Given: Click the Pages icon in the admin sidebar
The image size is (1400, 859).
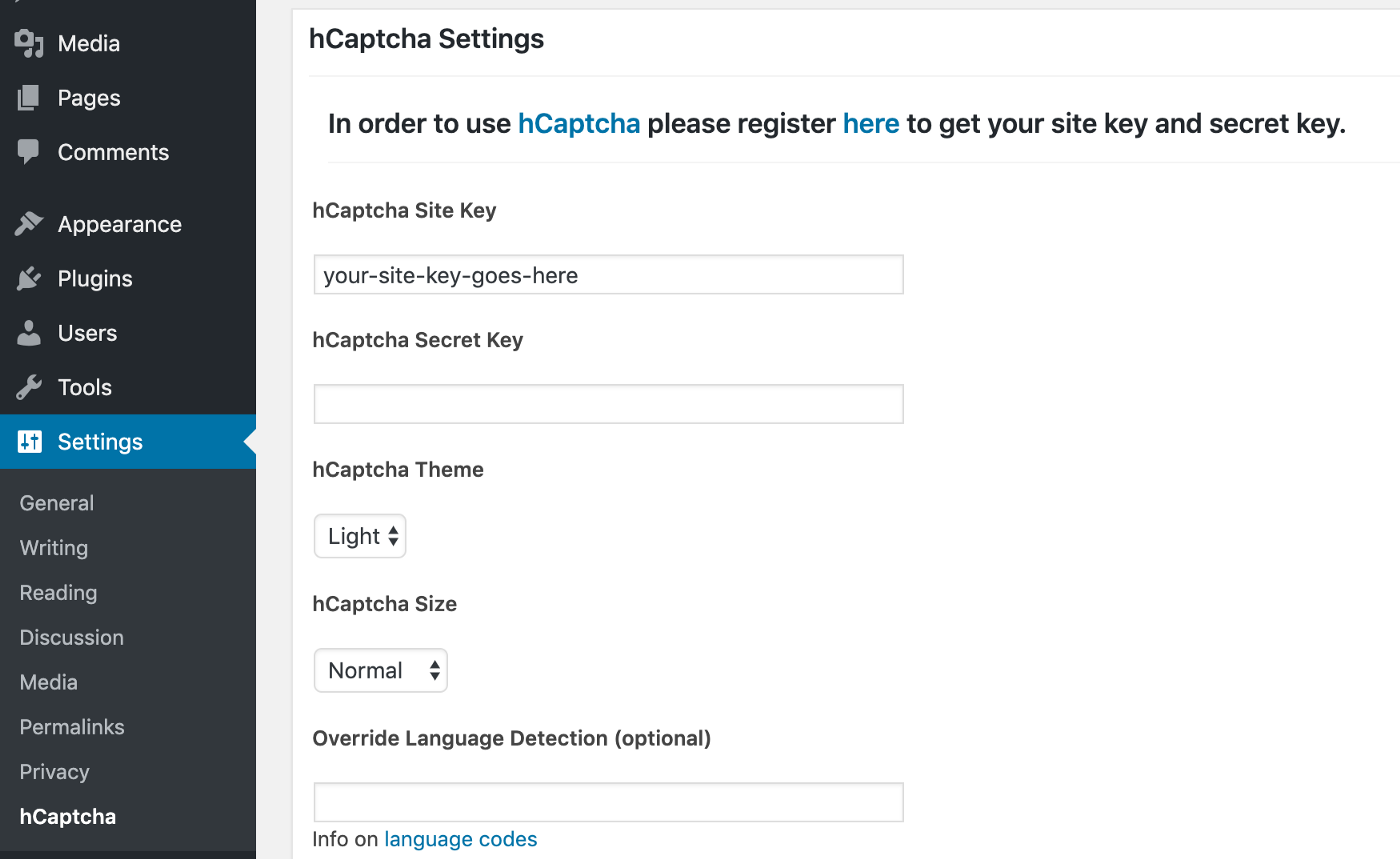Looking at the screenshot, I should point(27,97).
